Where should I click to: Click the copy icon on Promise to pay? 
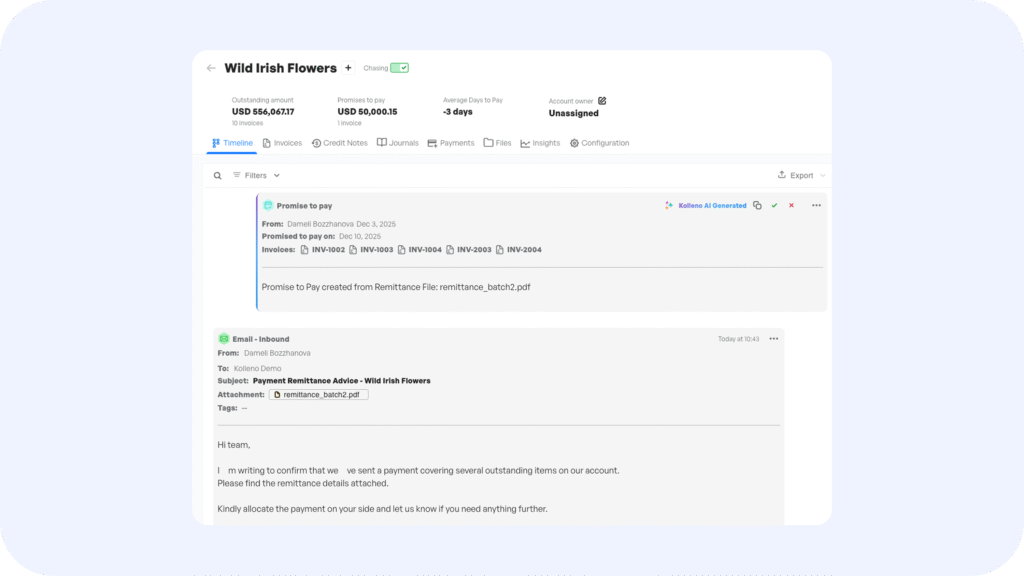757,205
